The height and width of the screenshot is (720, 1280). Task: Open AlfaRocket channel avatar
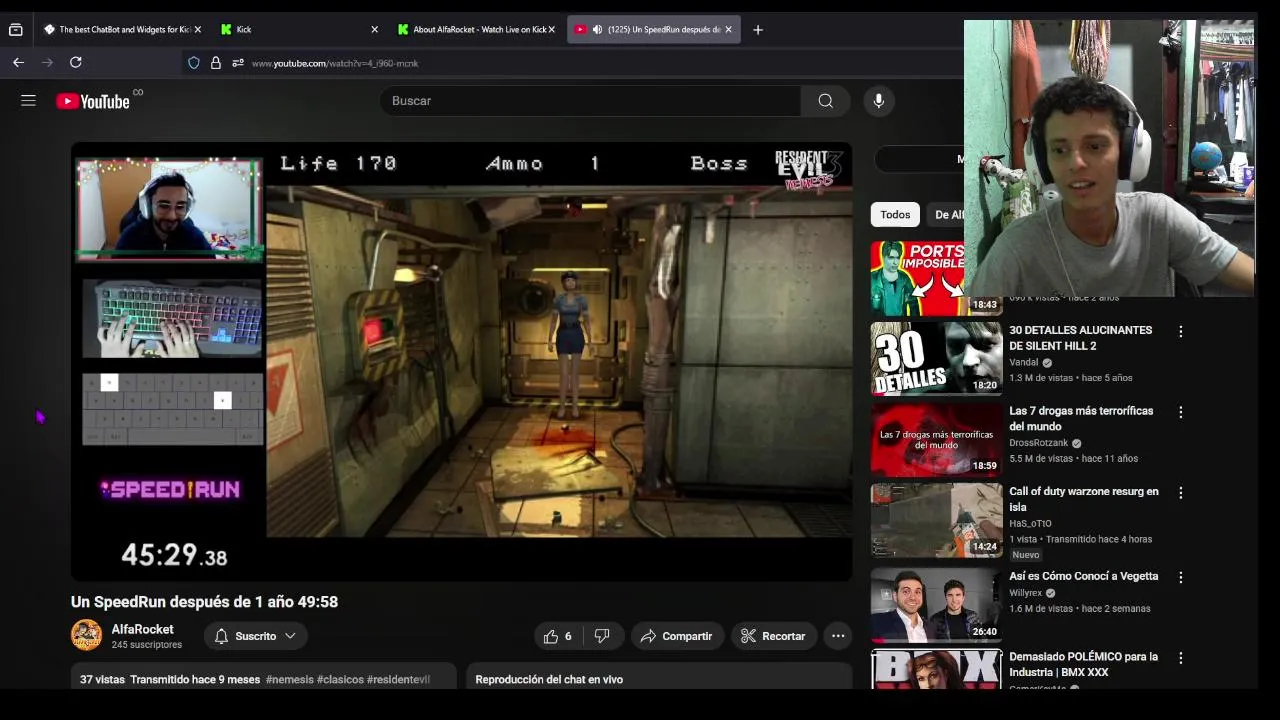(86, 635)
